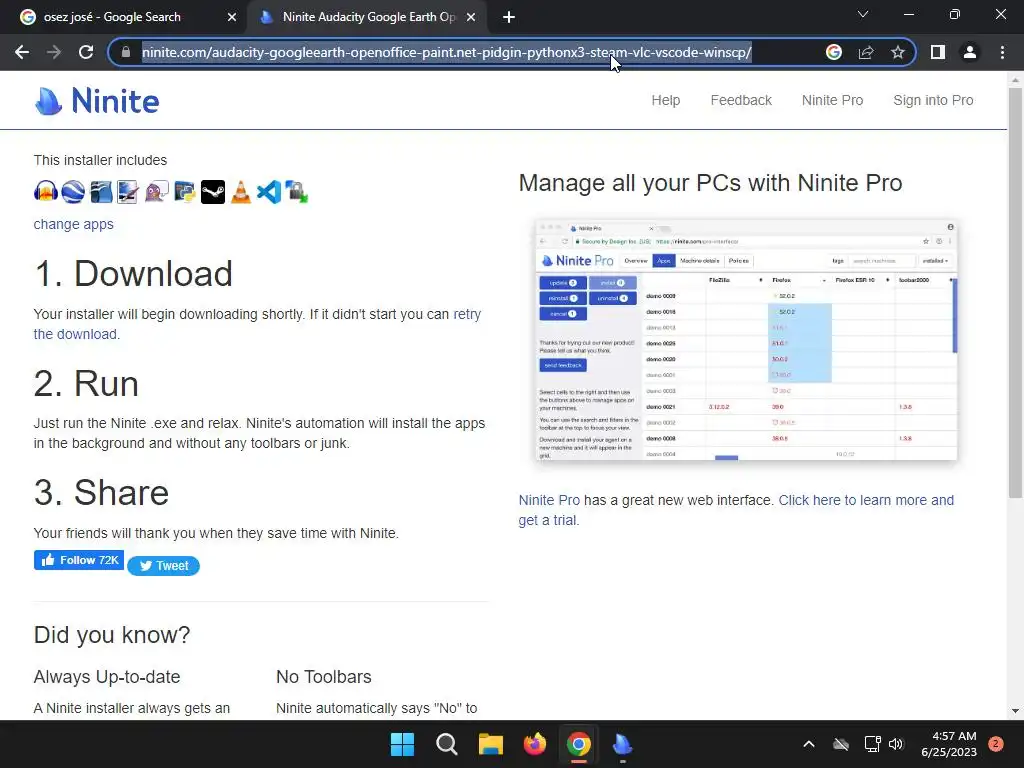
Task: Open Ninite Pro from header
Action: (x=833, y=101)
